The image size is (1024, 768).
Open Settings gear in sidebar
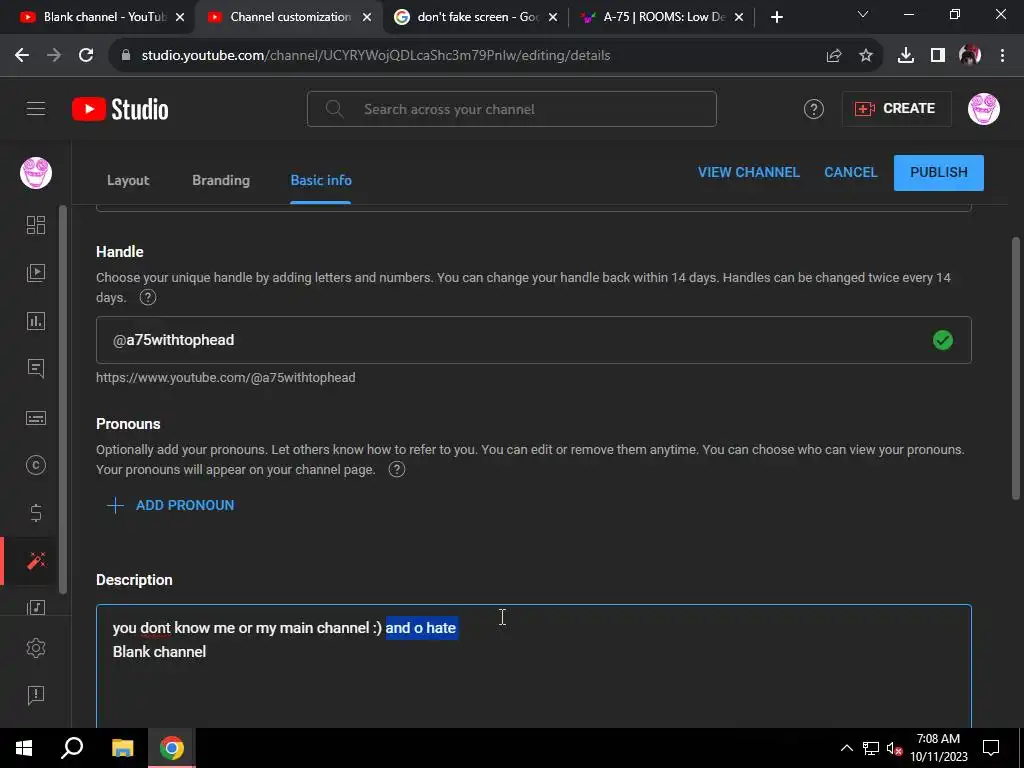click(36, 648)
